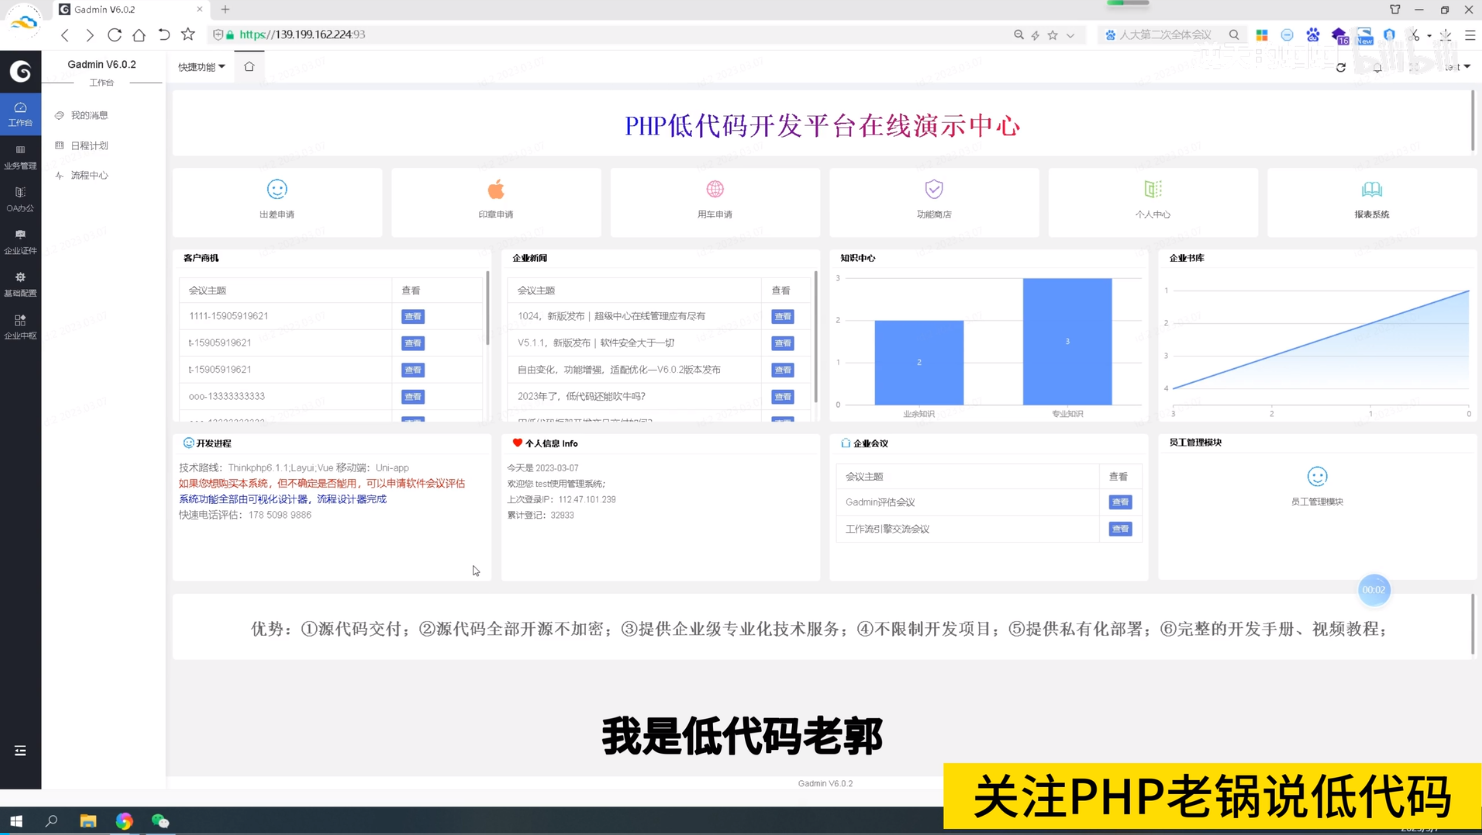The width and height of the screenshot is (1482, 835).
Task: Open WeChat from the taskbar
Action: [x=160, y=821]
